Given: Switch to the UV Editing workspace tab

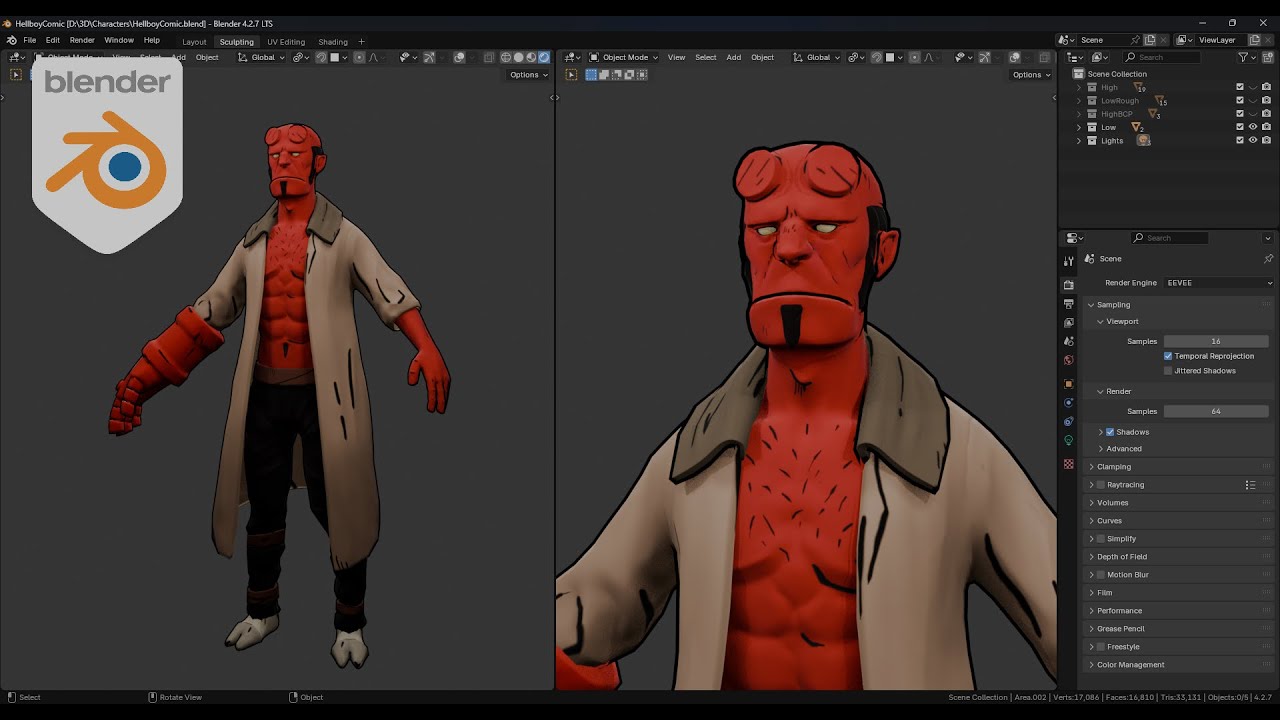Looking at the screenshot, I should [286, 42].
